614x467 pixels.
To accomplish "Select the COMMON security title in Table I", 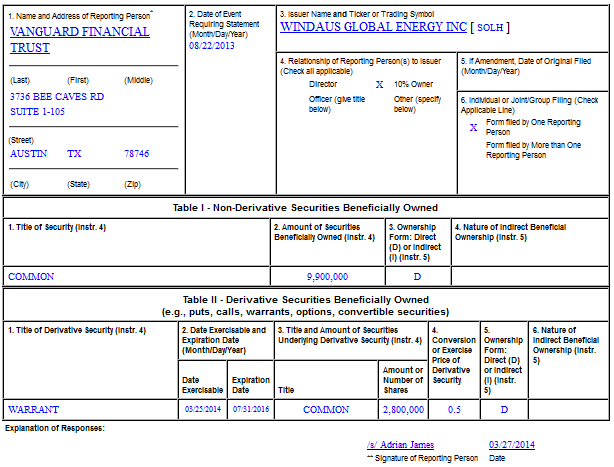I will tap(31, 277).
